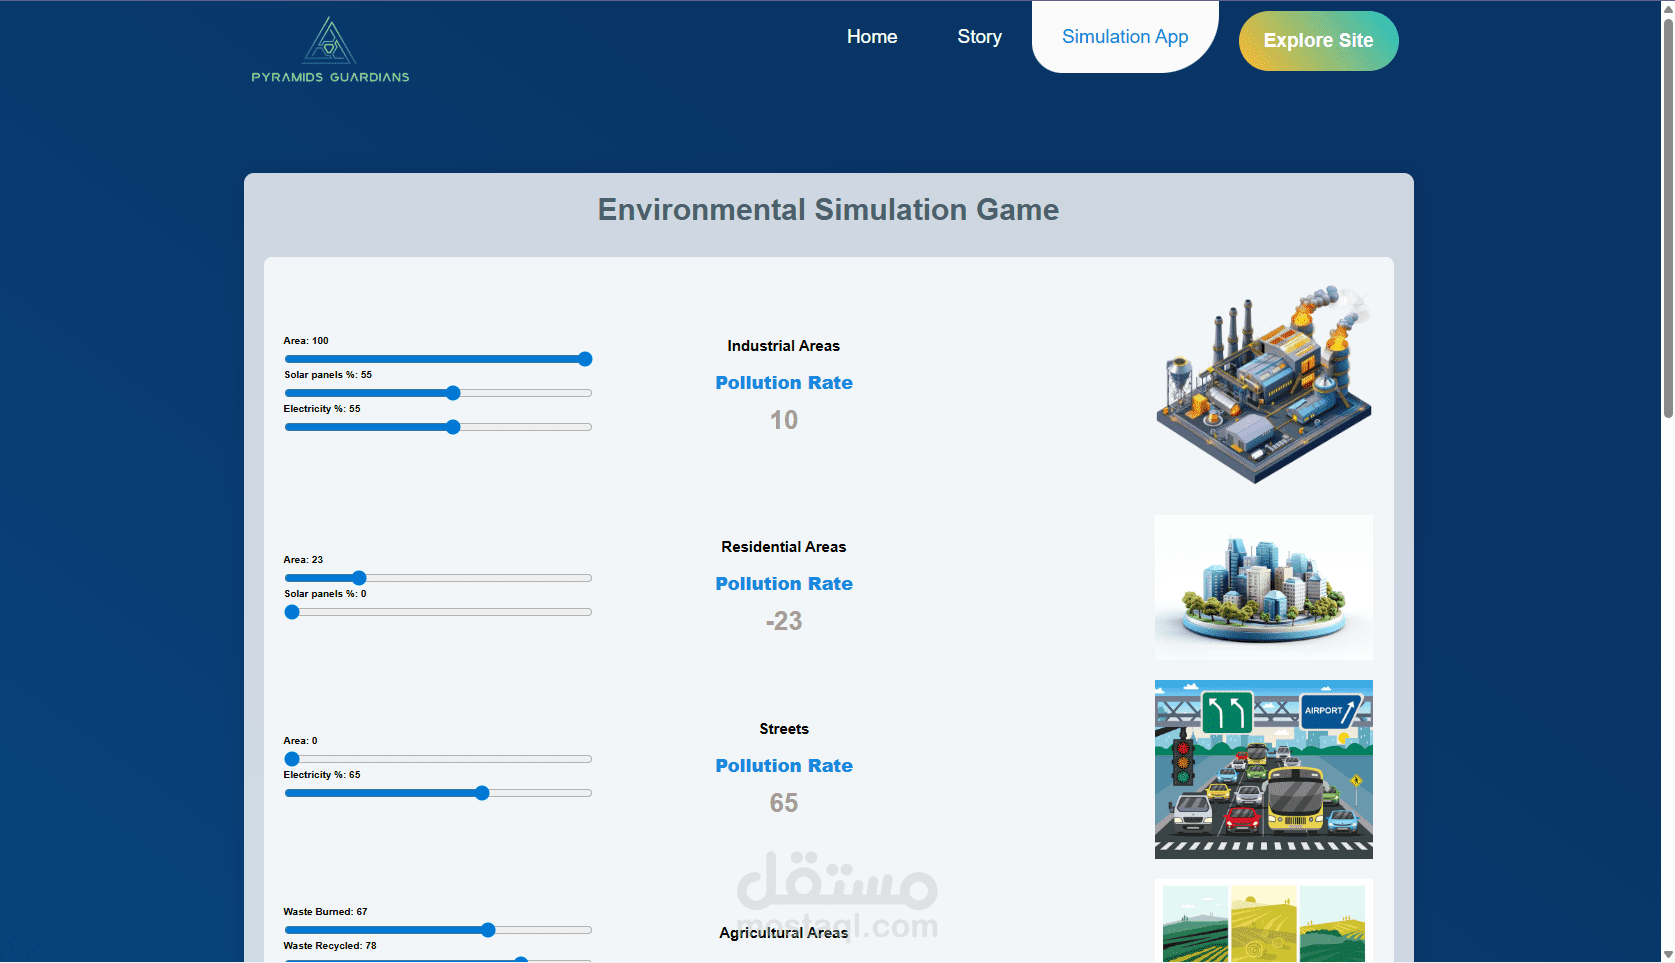Screen dimensions: 1675x963
Task: Click the Agricultural Areas heading
Action: 784,933
